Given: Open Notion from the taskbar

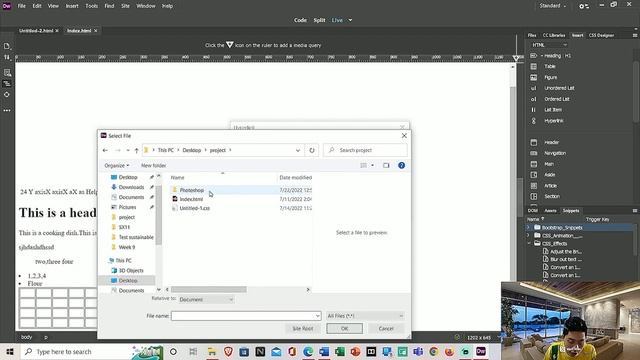Looking at the screenshot, I should [x=260, y=351].
